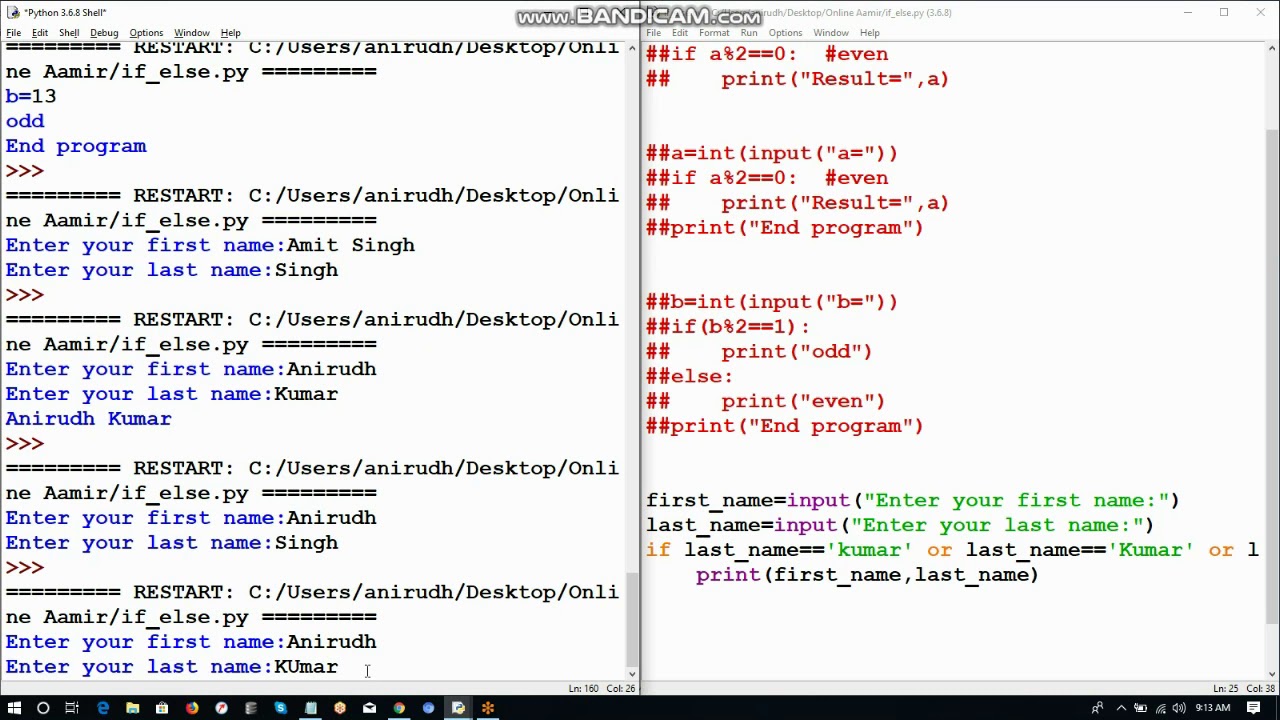Open Task View on the taskbar

tap(72, 708)
